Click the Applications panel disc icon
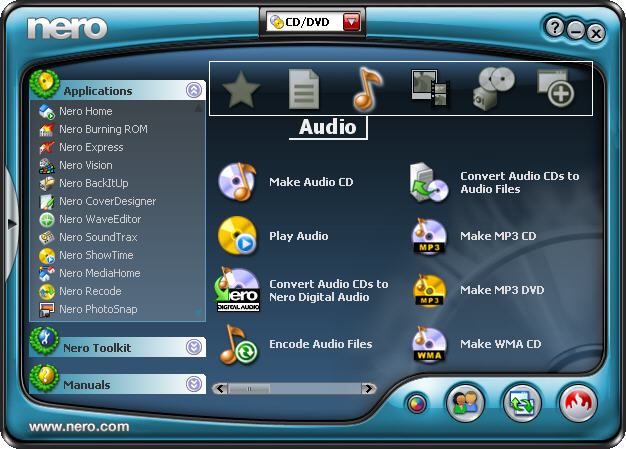This screenshot has width=626, height=449. tap(44, 84)
